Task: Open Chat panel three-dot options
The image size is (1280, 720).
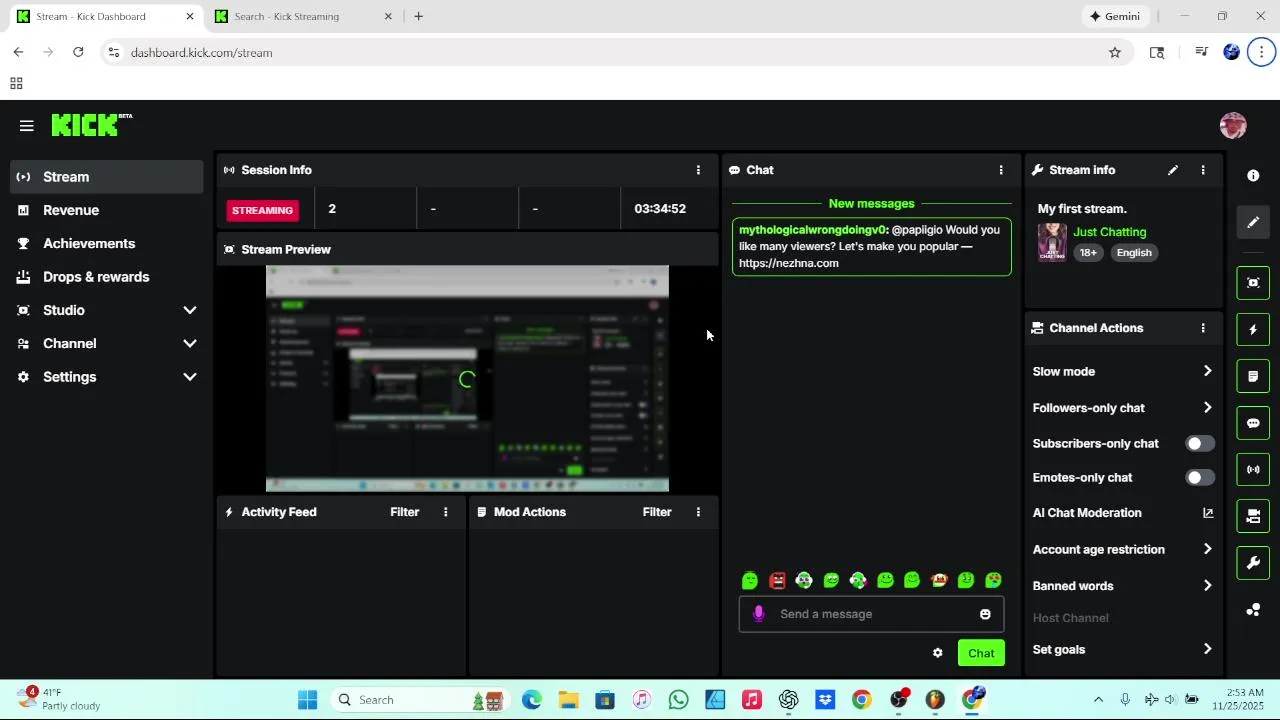Action: point(1001,170)
